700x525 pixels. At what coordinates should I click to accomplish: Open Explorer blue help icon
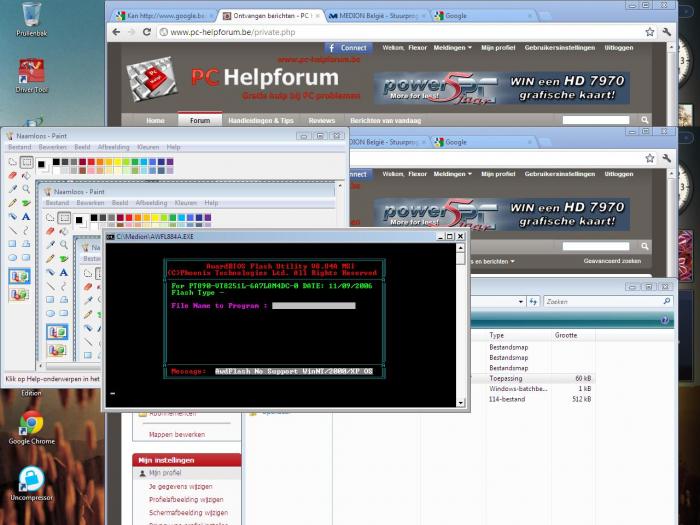[664, 320]
